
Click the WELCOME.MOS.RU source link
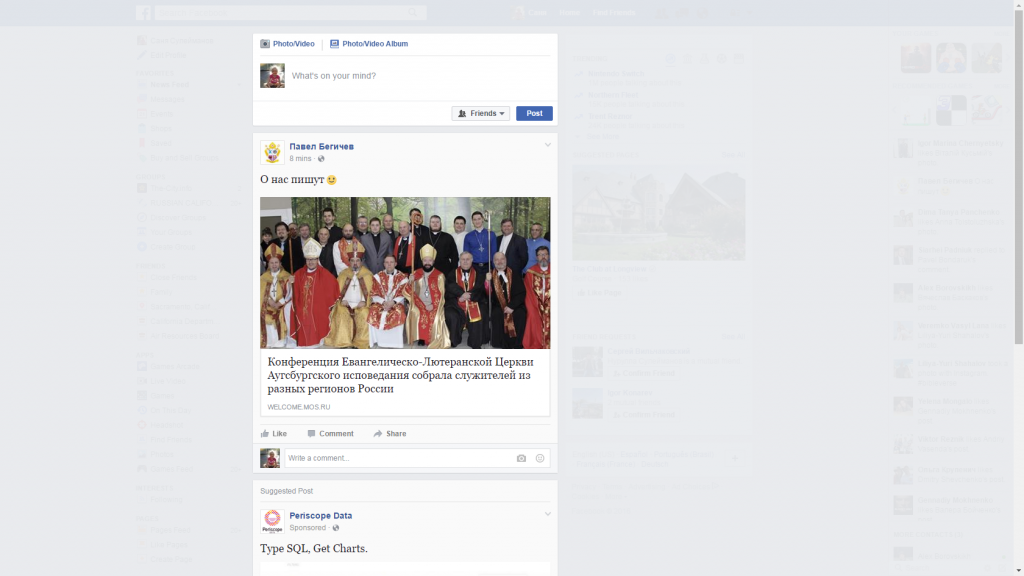pos(298,407)
